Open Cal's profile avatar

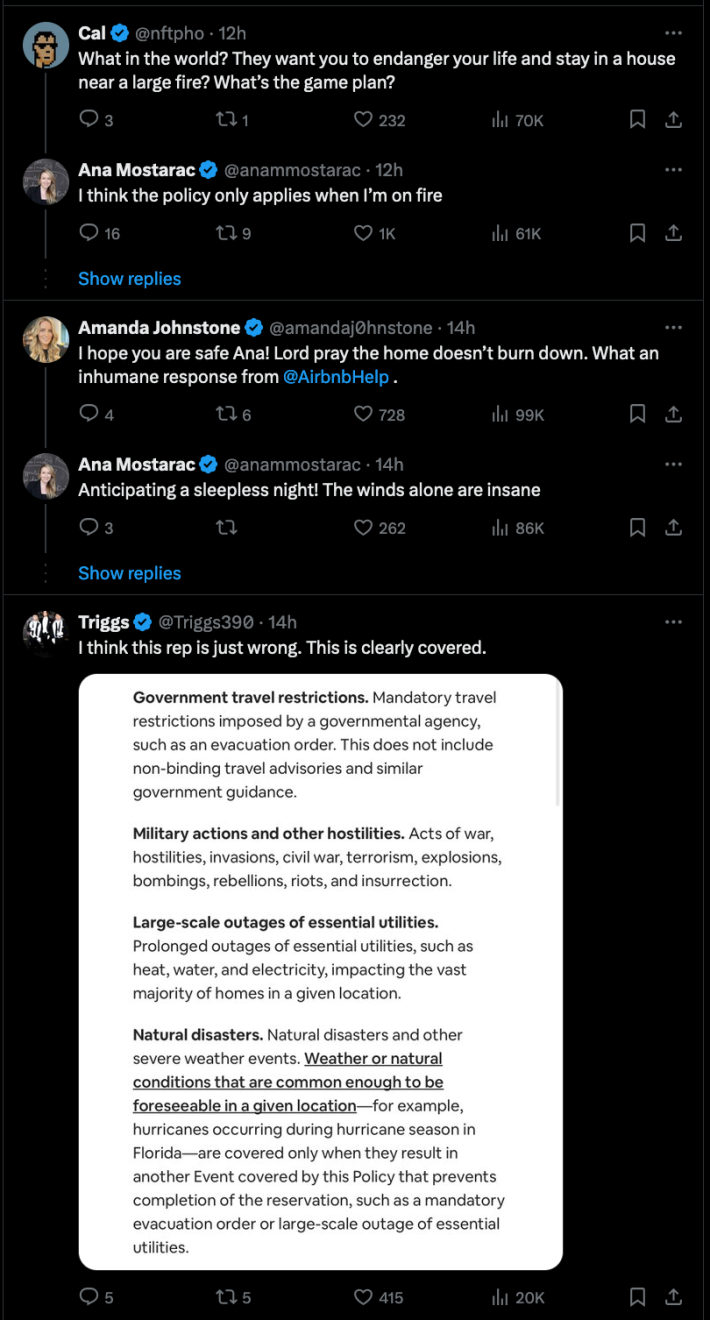click(x=45, y=45)
